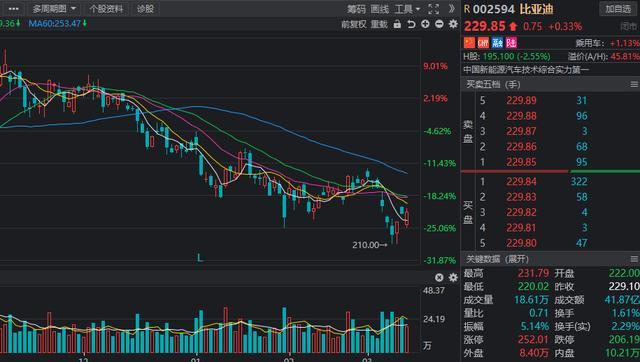Zoom in chart with plus icon

[425, 24]
